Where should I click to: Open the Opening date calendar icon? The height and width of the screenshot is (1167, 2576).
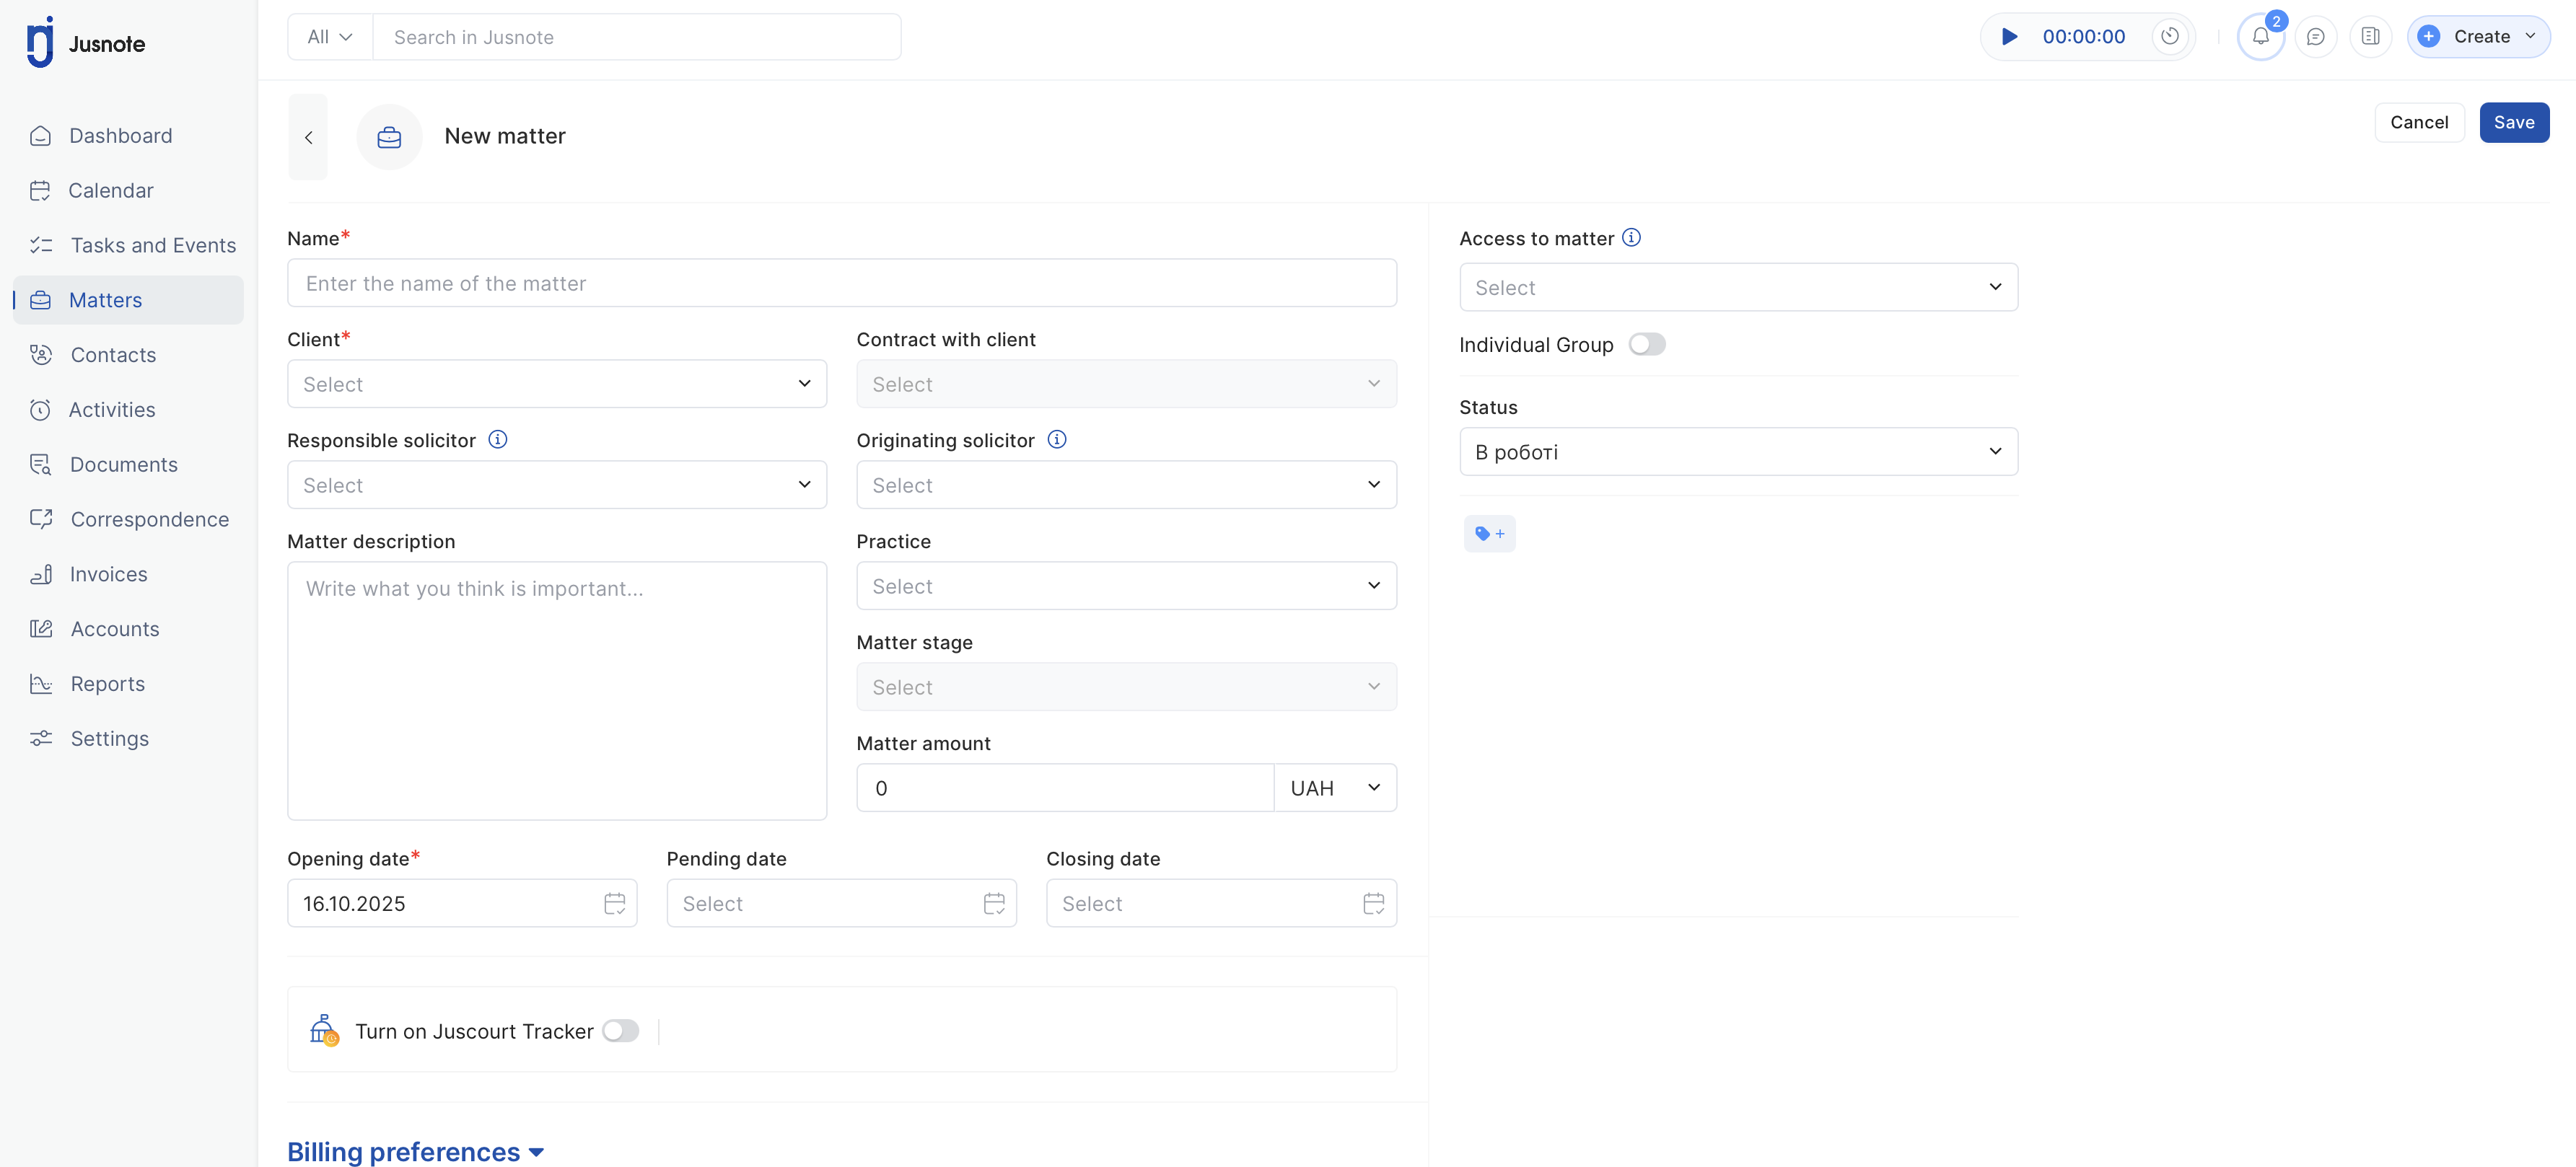pos(614,904)
